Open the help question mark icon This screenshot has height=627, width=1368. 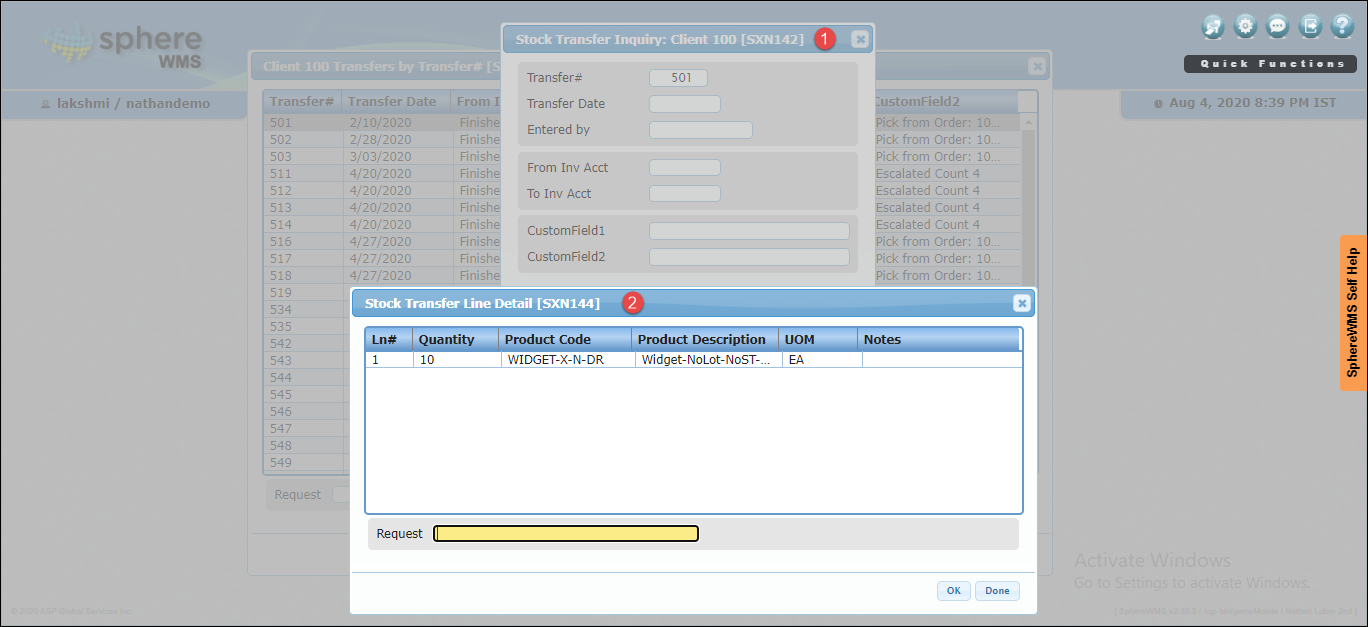pos(1342,27)
